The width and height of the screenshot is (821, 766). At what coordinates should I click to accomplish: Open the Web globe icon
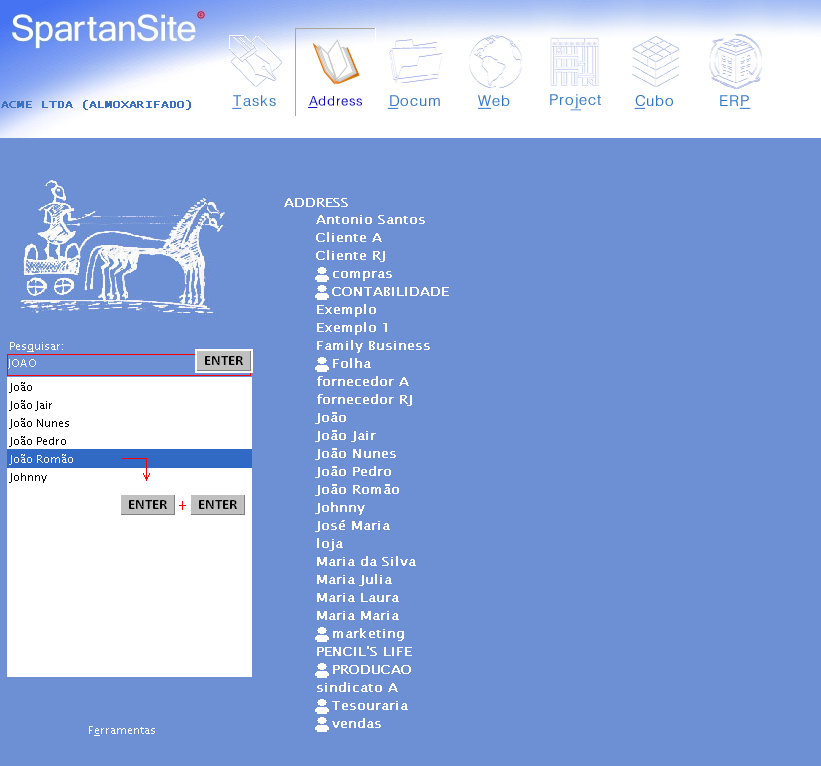[495, 62]
